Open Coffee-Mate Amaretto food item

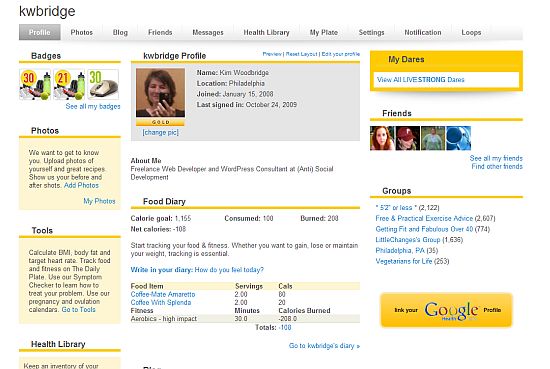point(163,294)
